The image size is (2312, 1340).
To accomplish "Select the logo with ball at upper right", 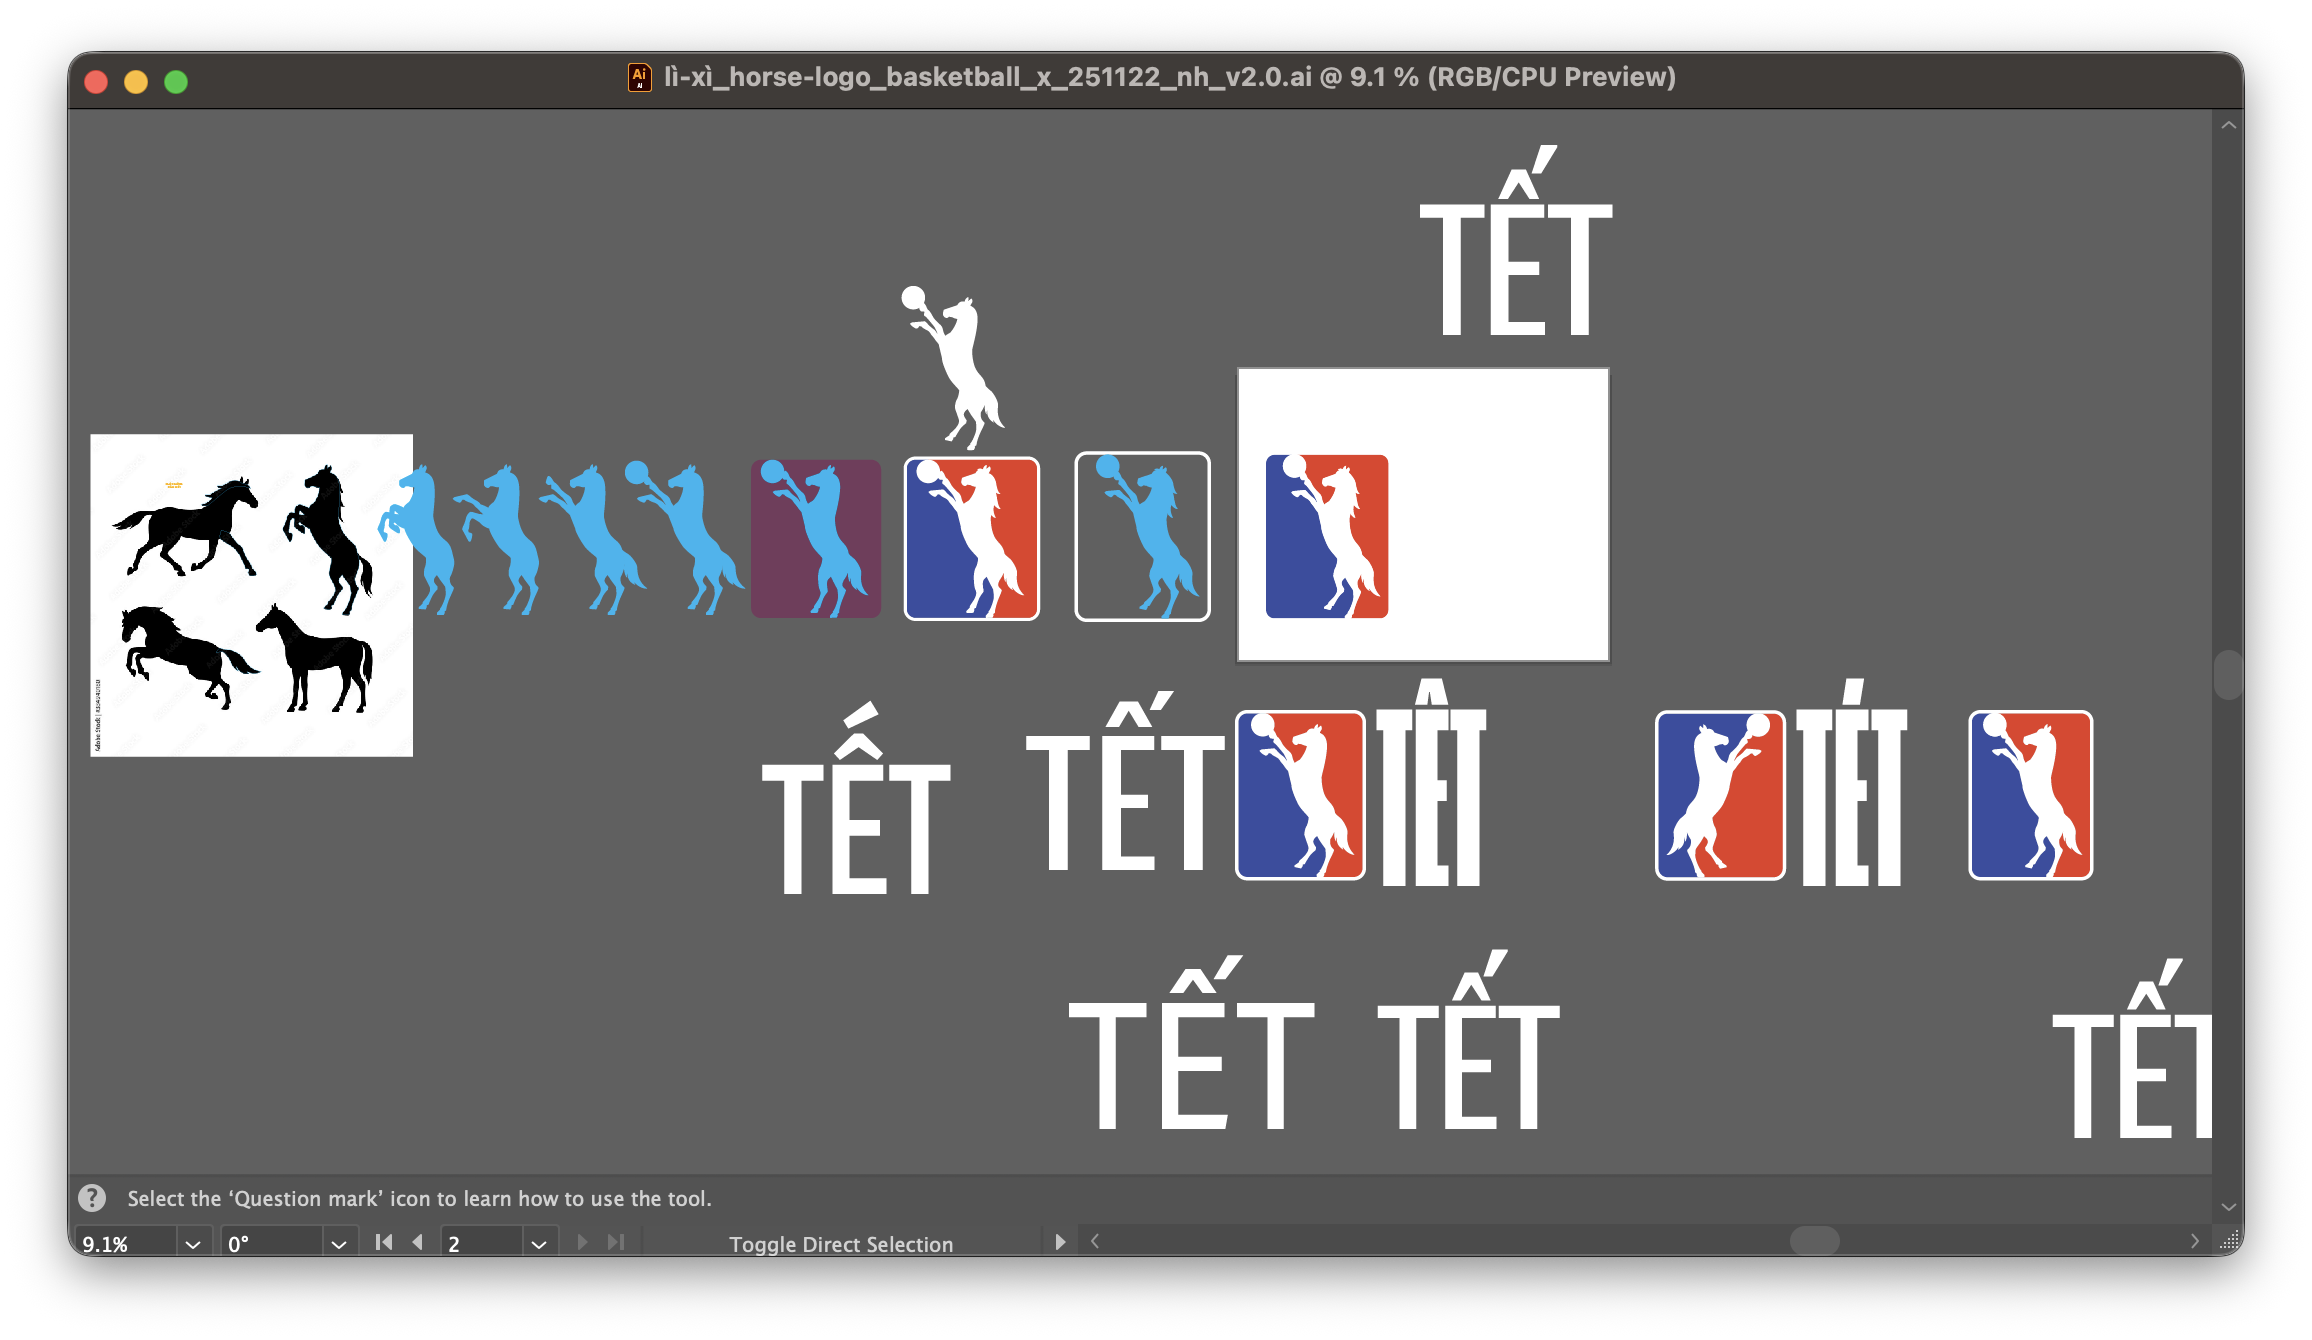I will point(1720,795).
